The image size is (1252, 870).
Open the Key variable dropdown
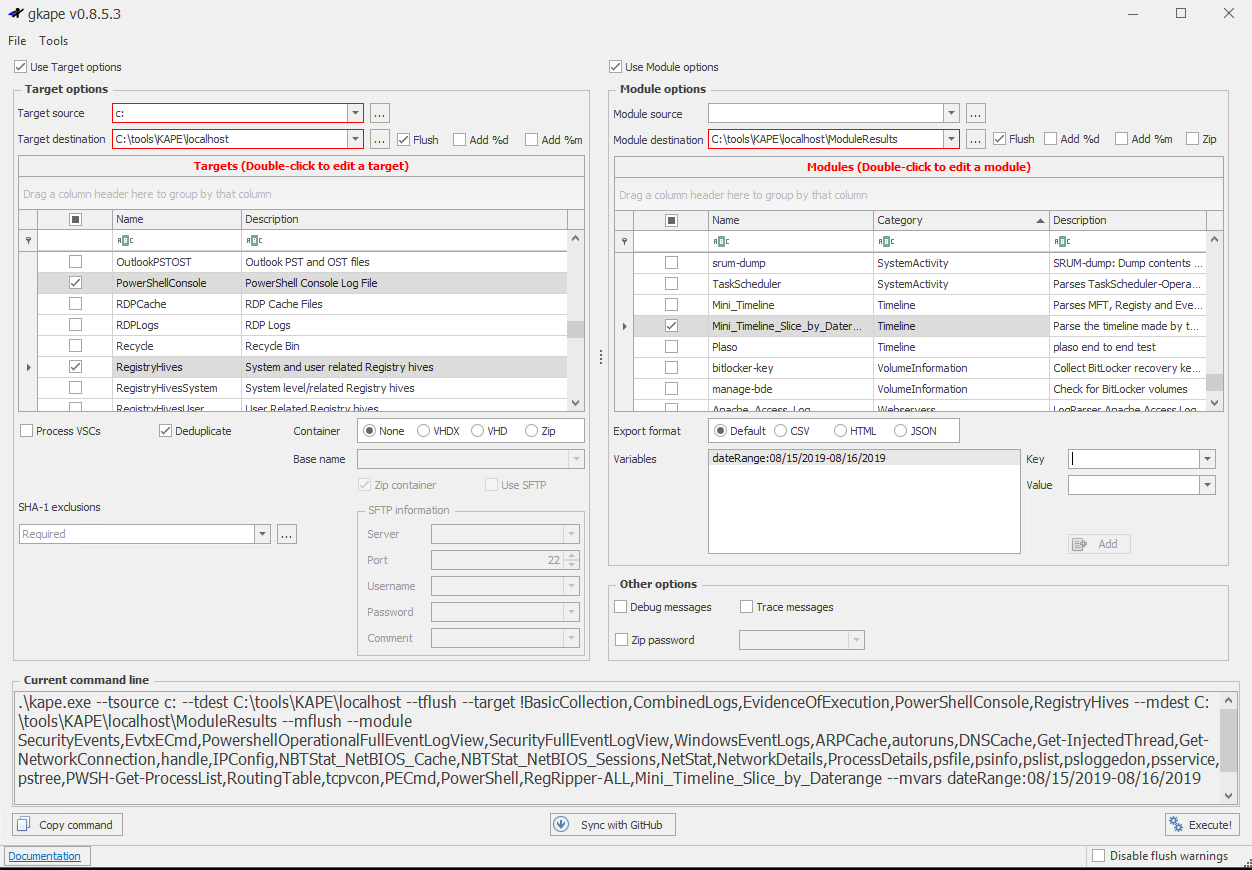click(x=1207, y=459)
